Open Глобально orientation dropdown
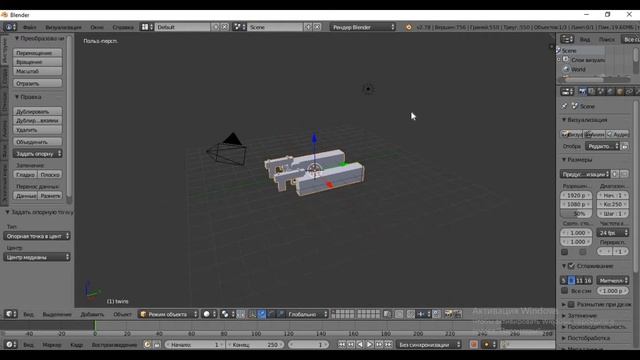This screenshot has width=640, height=360. pos(307,314)
